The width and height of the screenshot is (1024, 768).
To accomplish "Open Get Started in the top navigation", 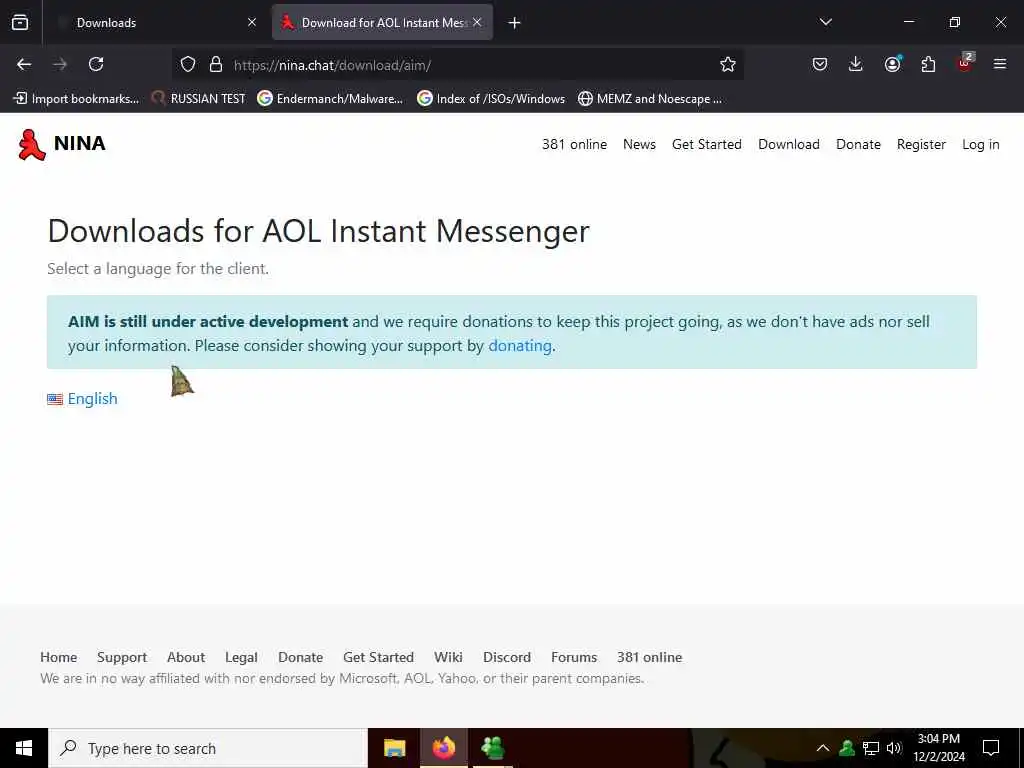I will pos(707,144).
